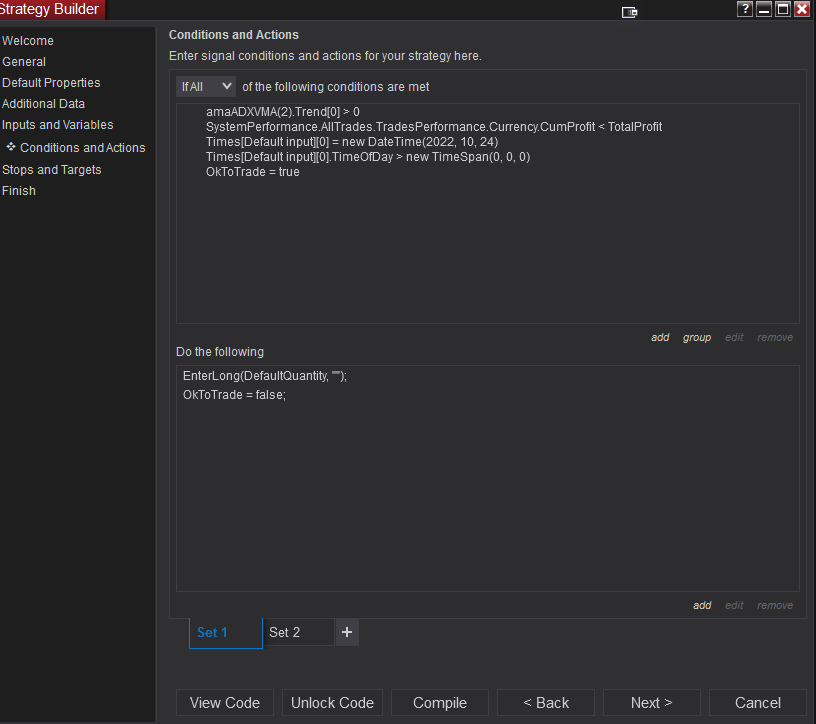Switch to the Set 2 tab
The image size is (816, 724).
point(299,632)
